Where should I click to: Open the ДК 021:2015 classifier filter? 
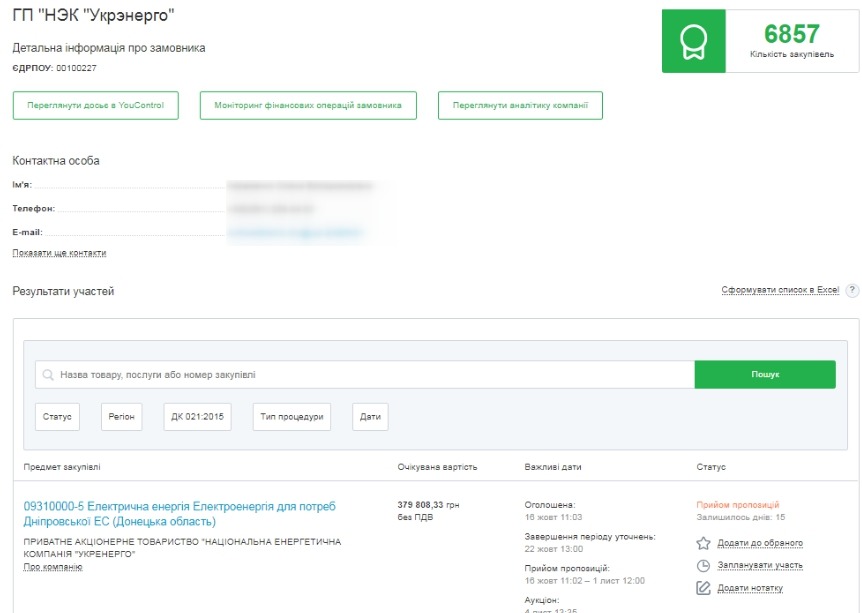tap(197, 417)
